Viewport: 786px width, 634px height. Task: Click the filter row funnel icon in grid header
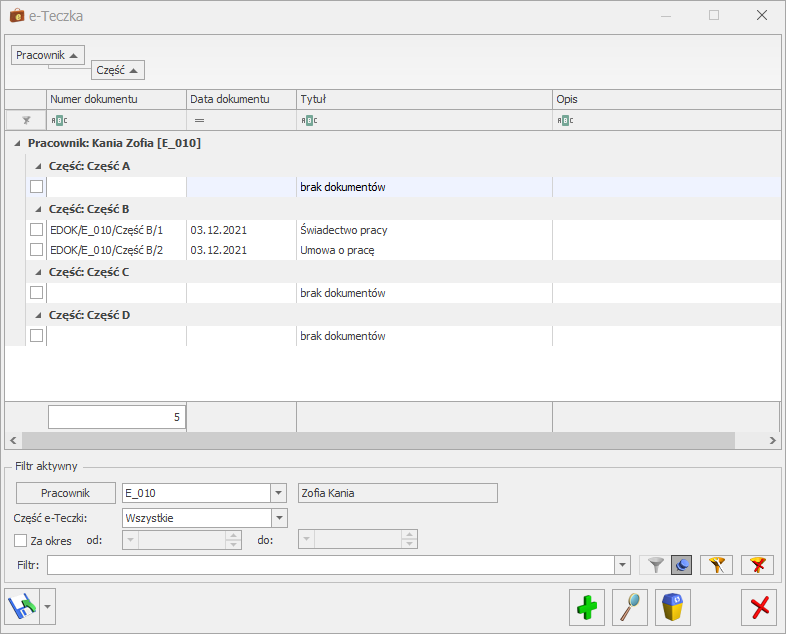tap(26, 120)
